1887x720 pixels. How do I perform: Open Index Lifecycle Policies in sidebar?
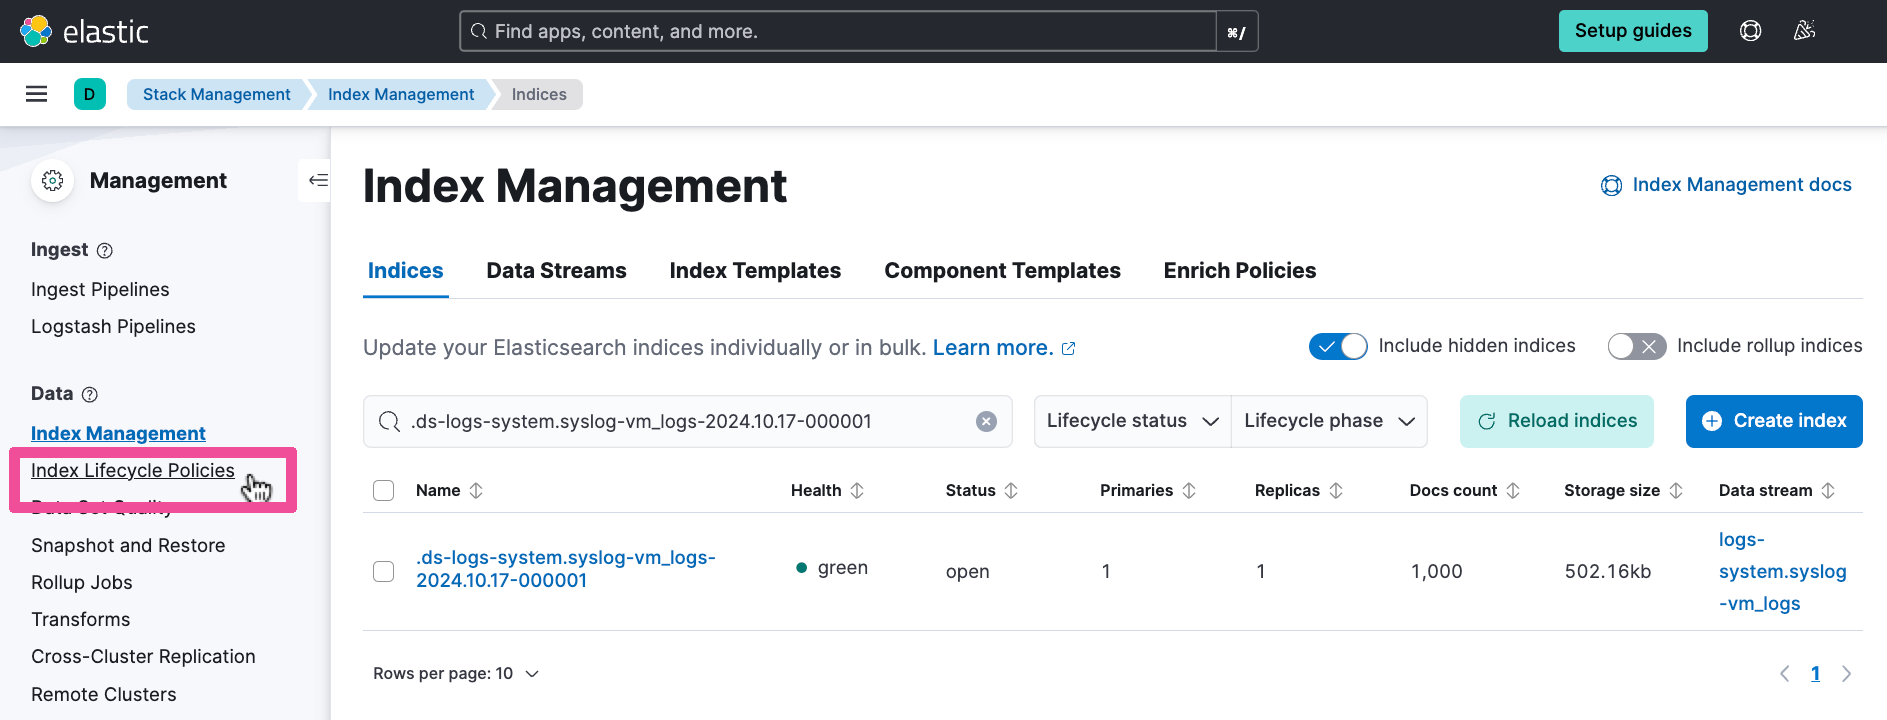point(133,470)
